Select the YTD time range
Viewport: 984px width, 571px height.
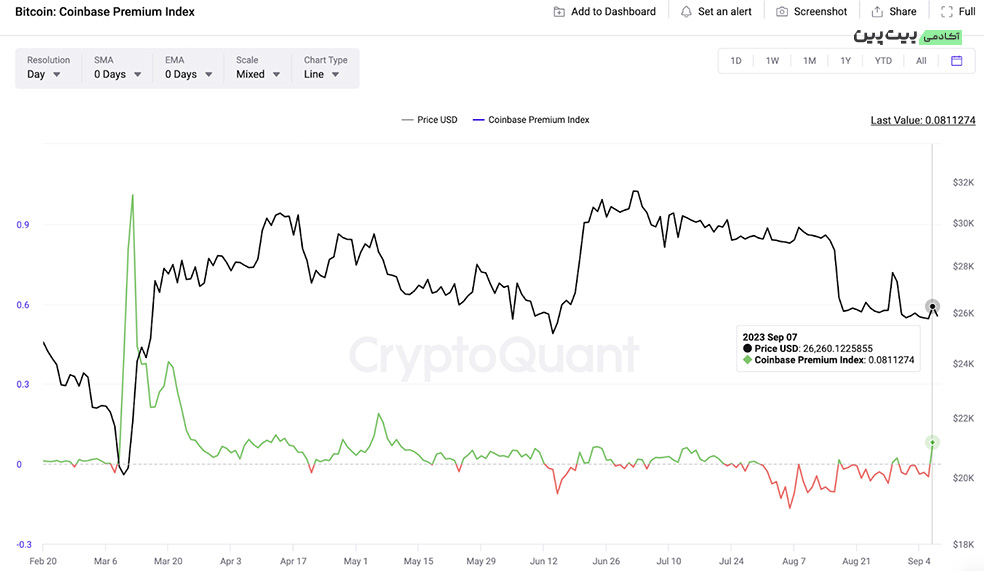[883, 61]
